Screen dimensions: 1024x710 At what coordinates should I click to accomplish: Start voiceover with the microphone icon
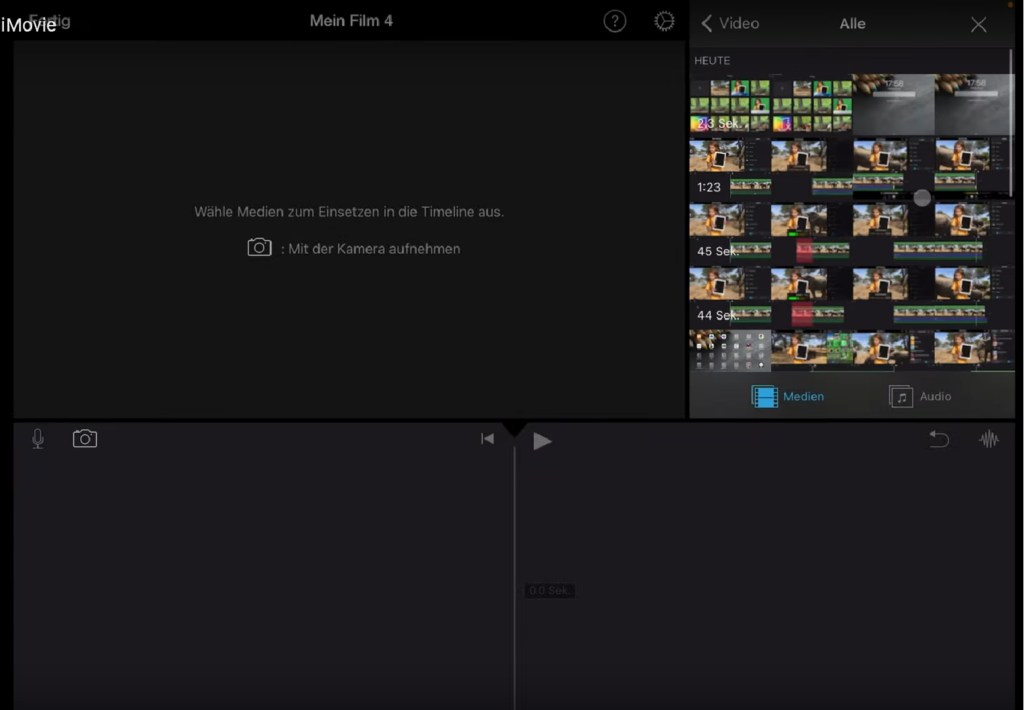(38, 439)
